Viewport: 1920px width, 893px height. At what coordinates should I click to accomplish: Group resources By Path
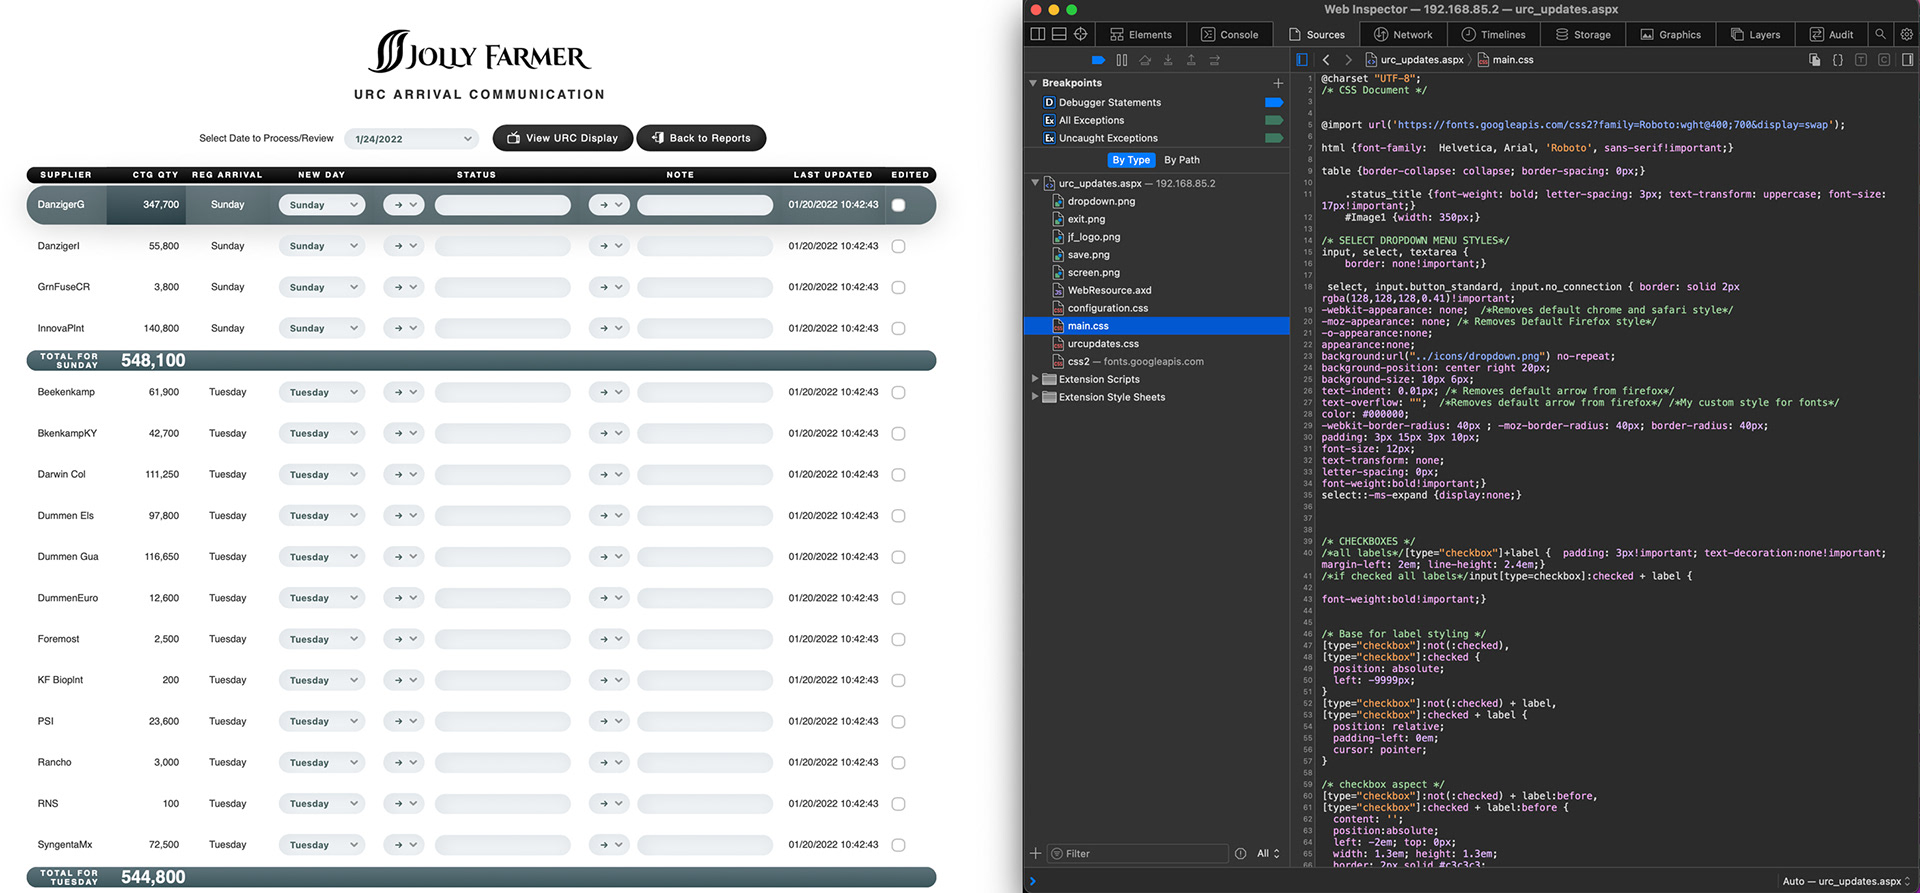click(x=1182, y=160)
